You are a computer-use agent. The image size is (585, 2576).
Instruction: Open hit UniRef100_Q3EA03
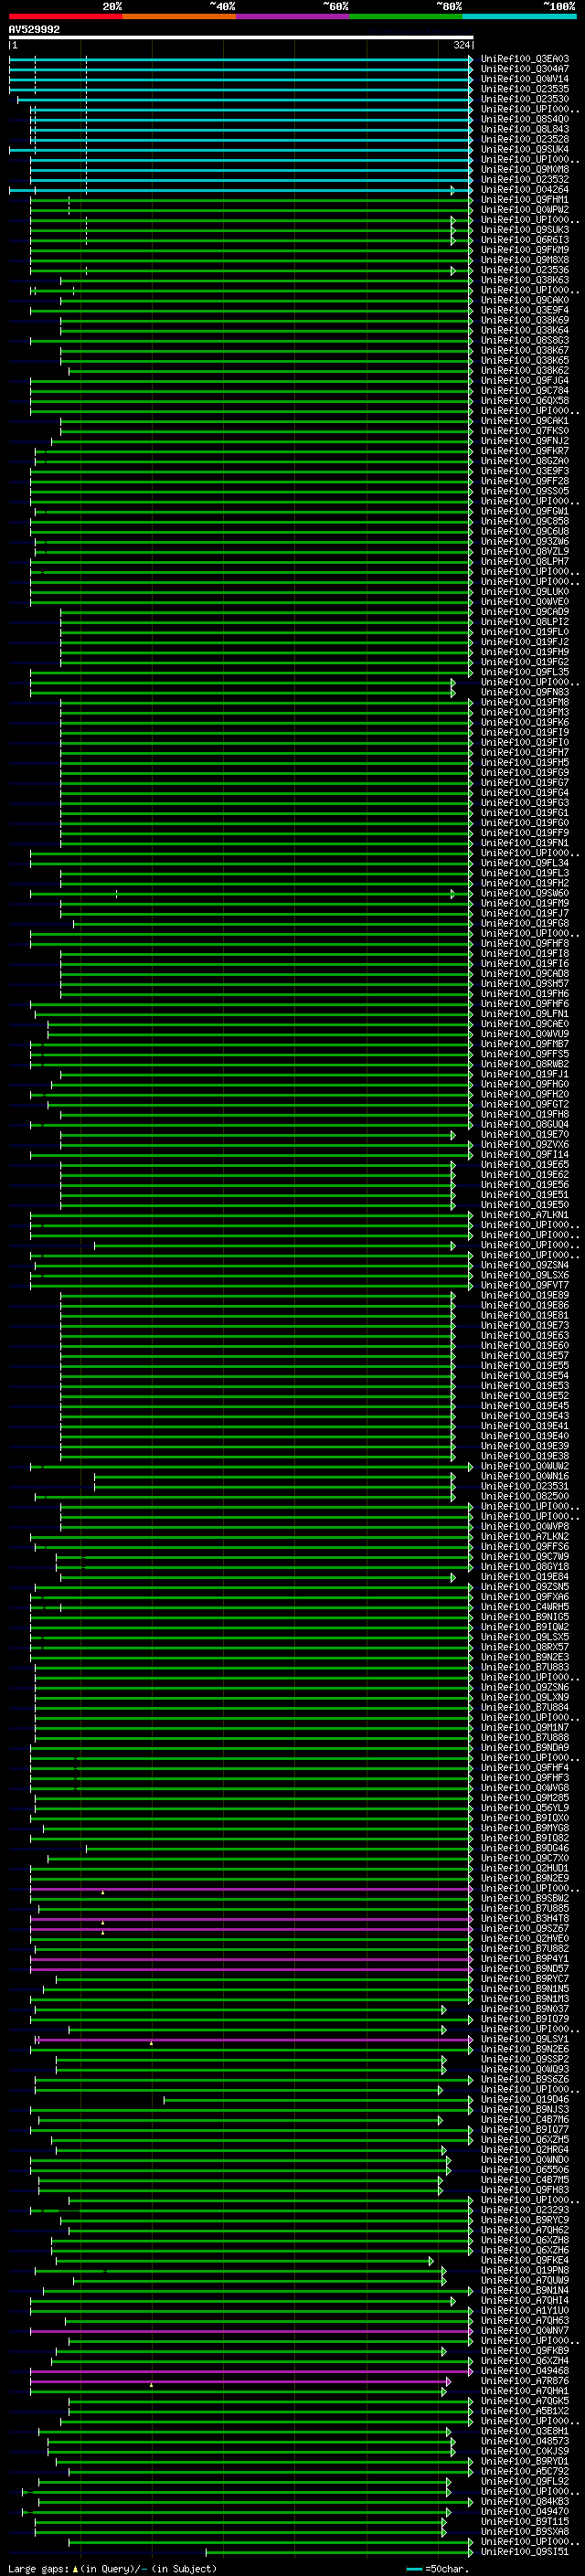click(524, 59)
